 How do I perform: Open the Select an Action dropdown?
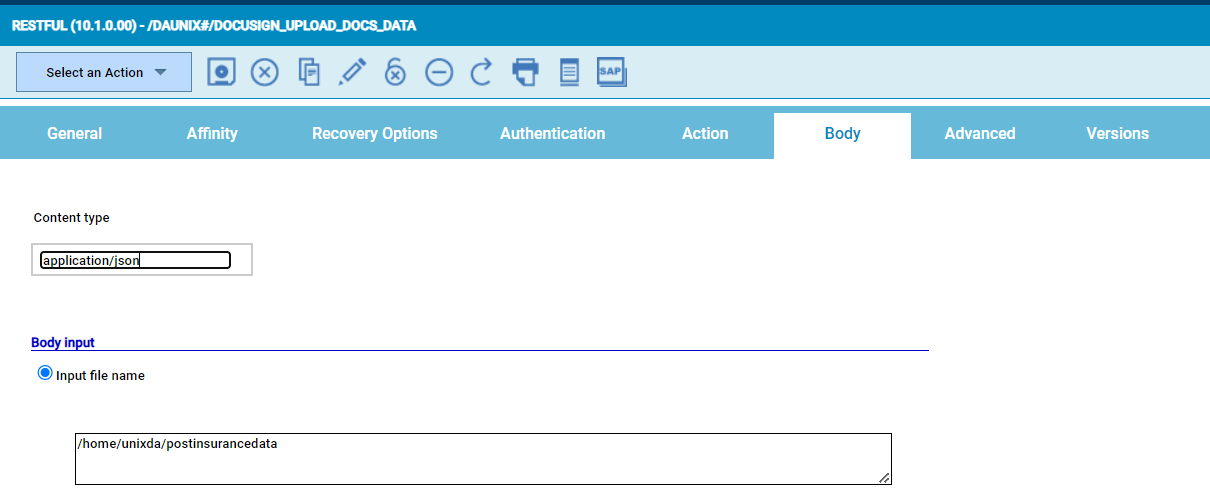point(104,72)
